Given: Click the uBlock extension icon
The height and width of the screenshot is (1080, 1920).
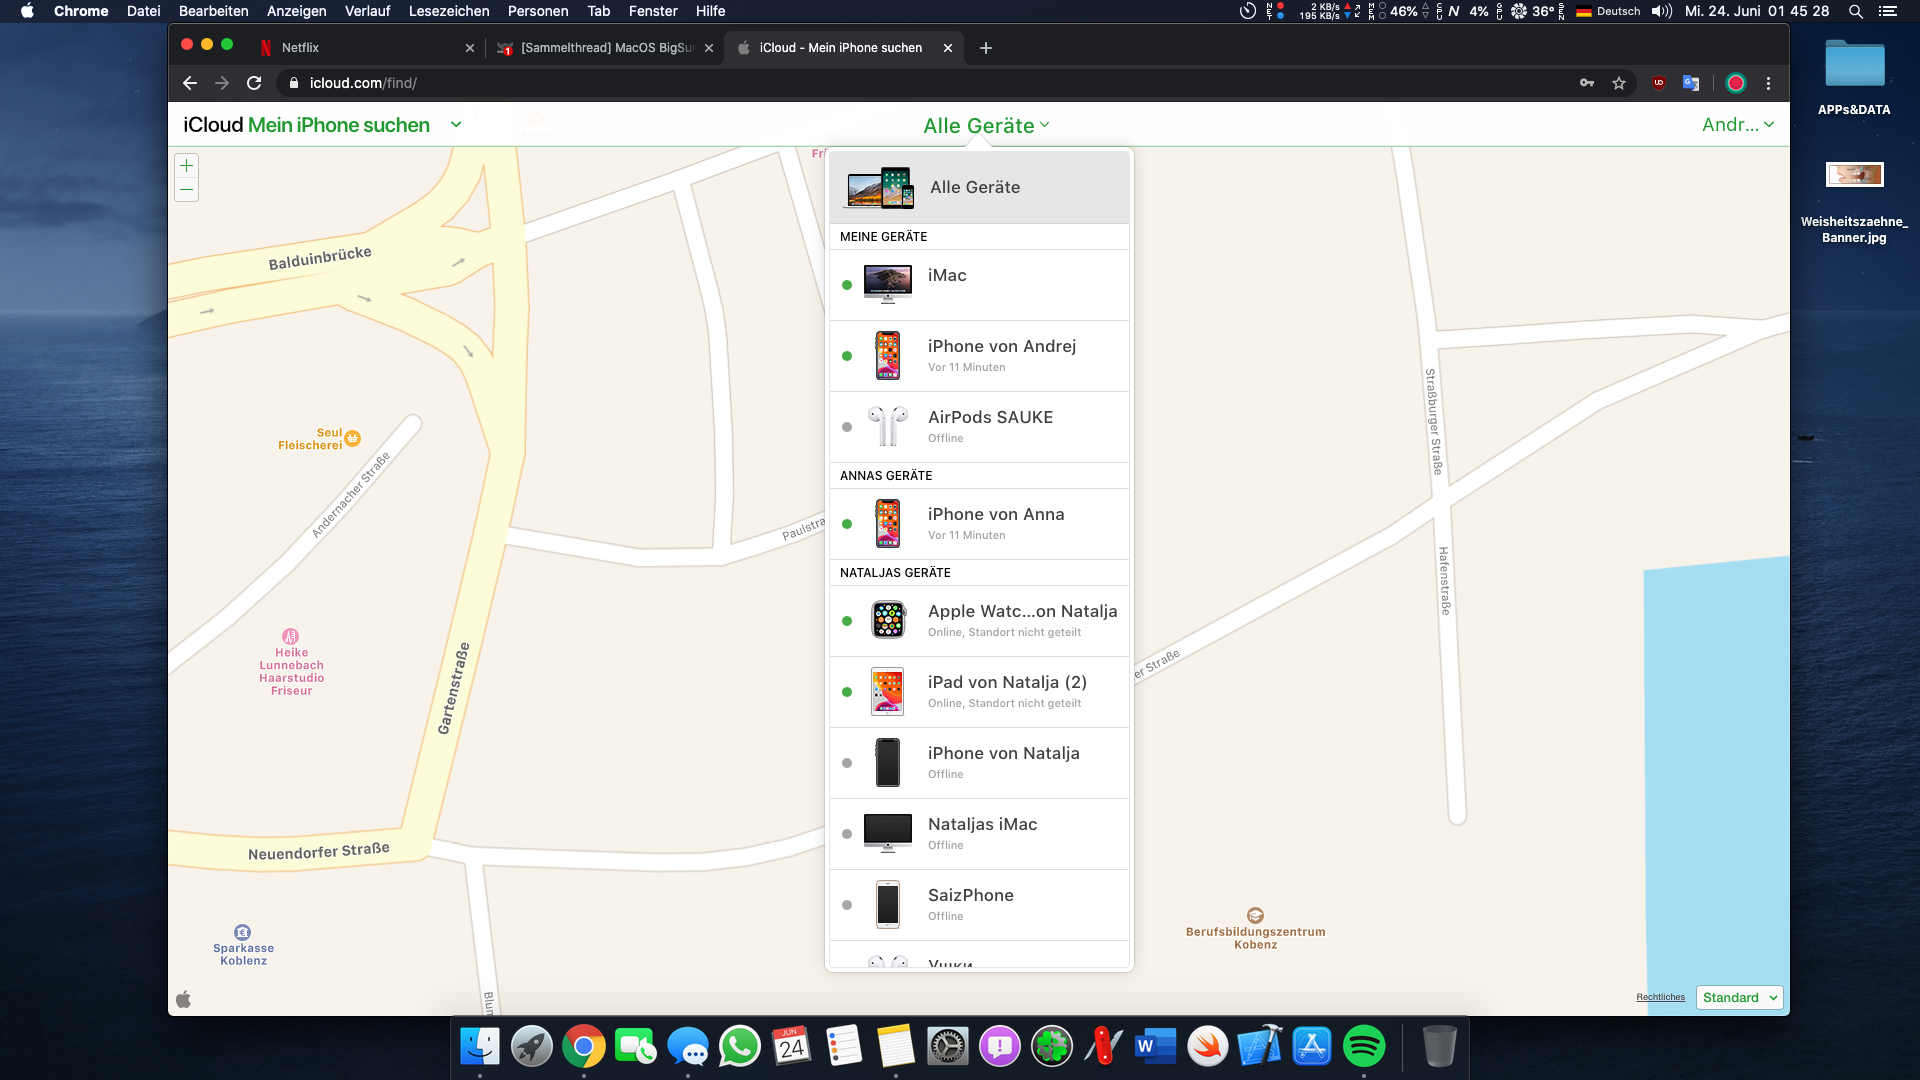Looking at the screenshot, I should (x=1659, y=83).
